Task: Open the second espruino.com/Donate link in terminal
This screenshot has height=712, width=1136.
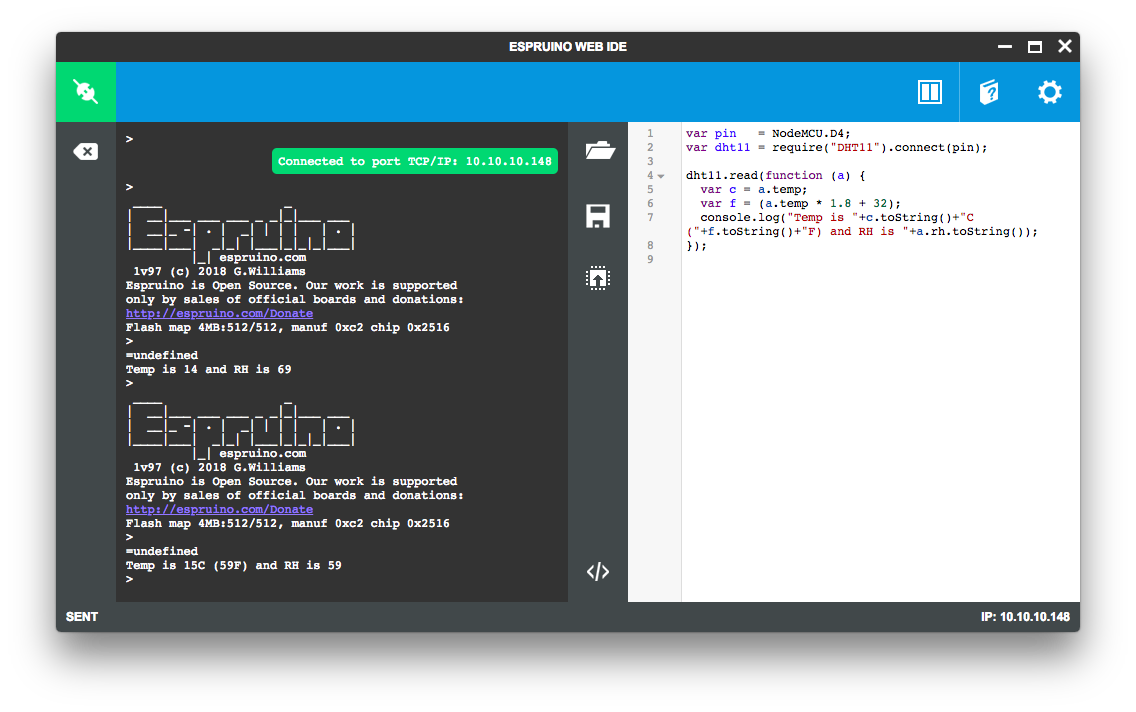Action: tap(220, 510)
